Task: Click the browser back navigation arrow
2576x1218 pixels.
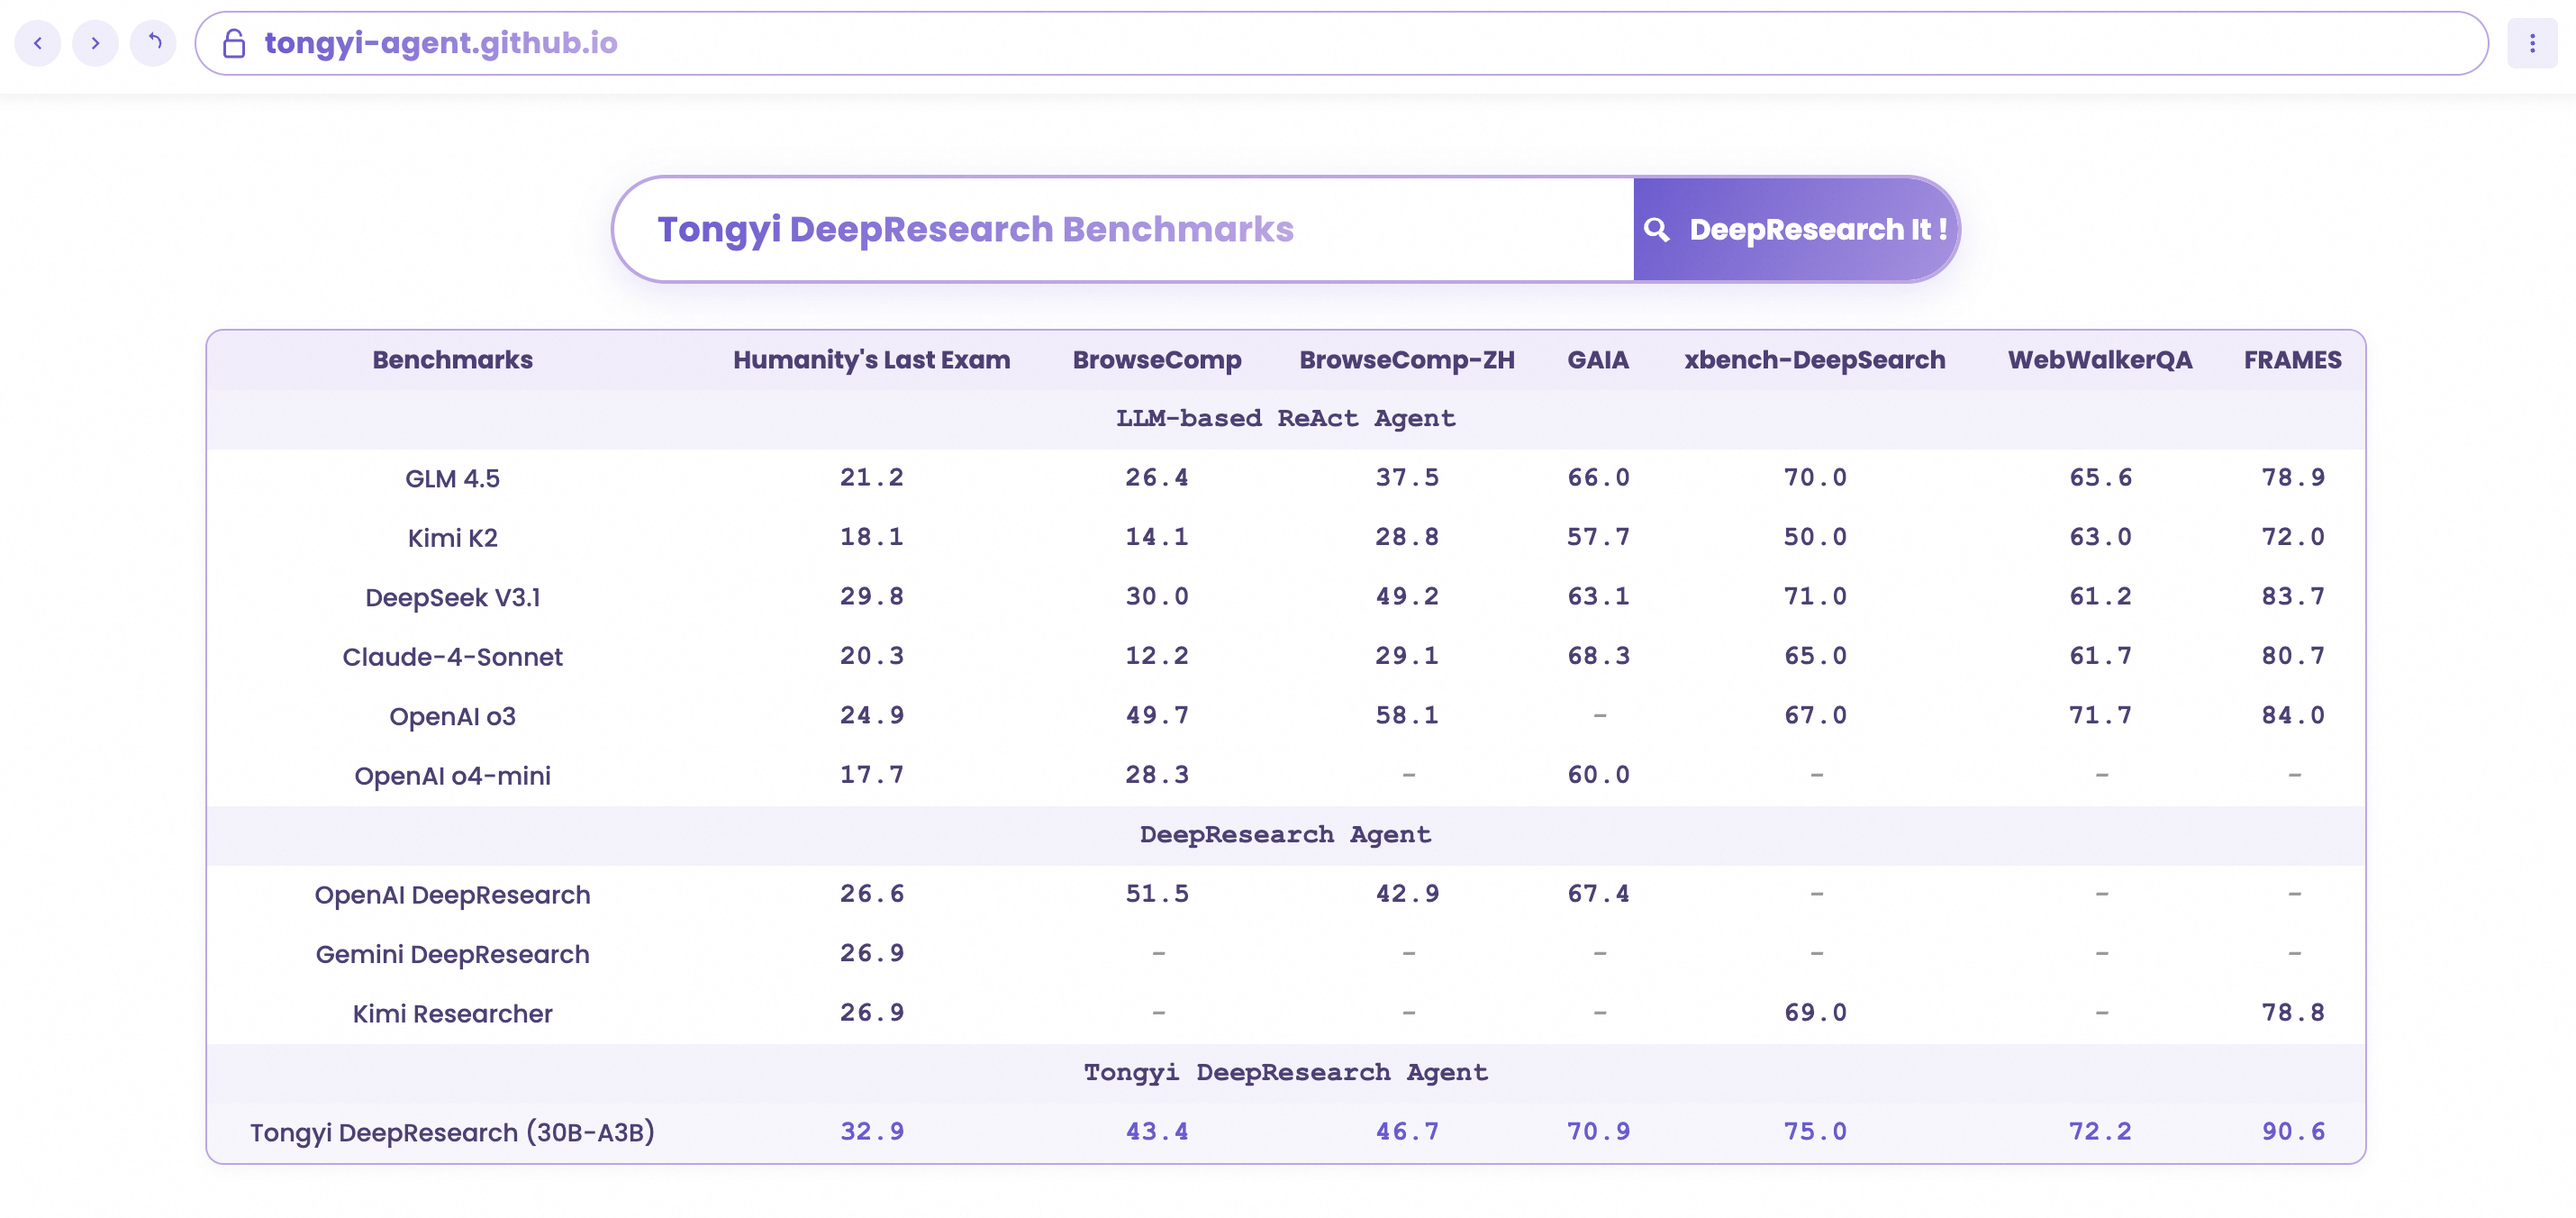Action: tap(38, 43)
